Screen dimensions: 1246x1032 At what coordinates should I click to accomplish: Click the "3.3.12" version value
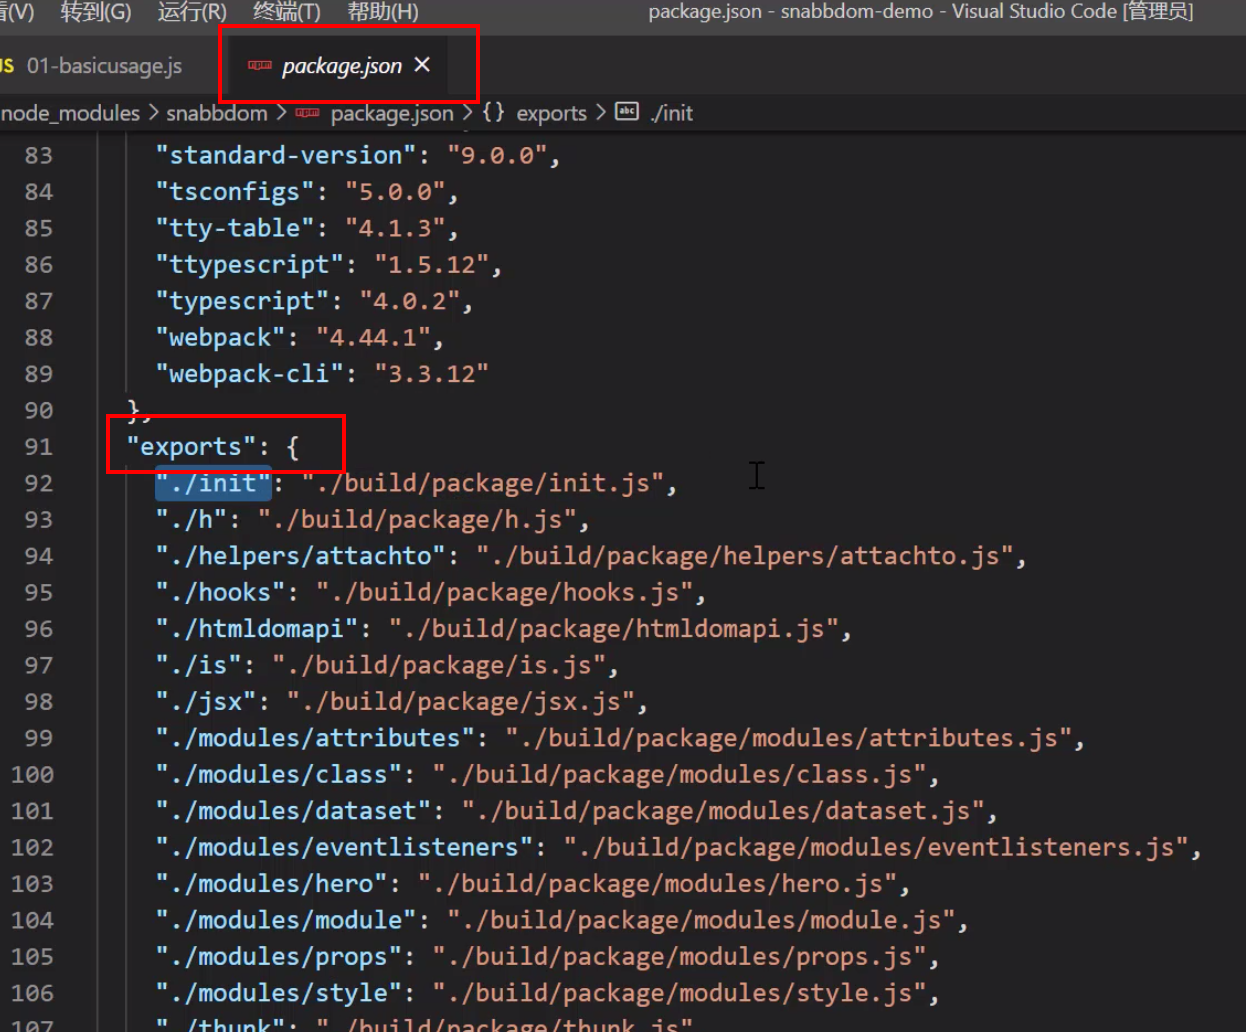tap(431, 374)
